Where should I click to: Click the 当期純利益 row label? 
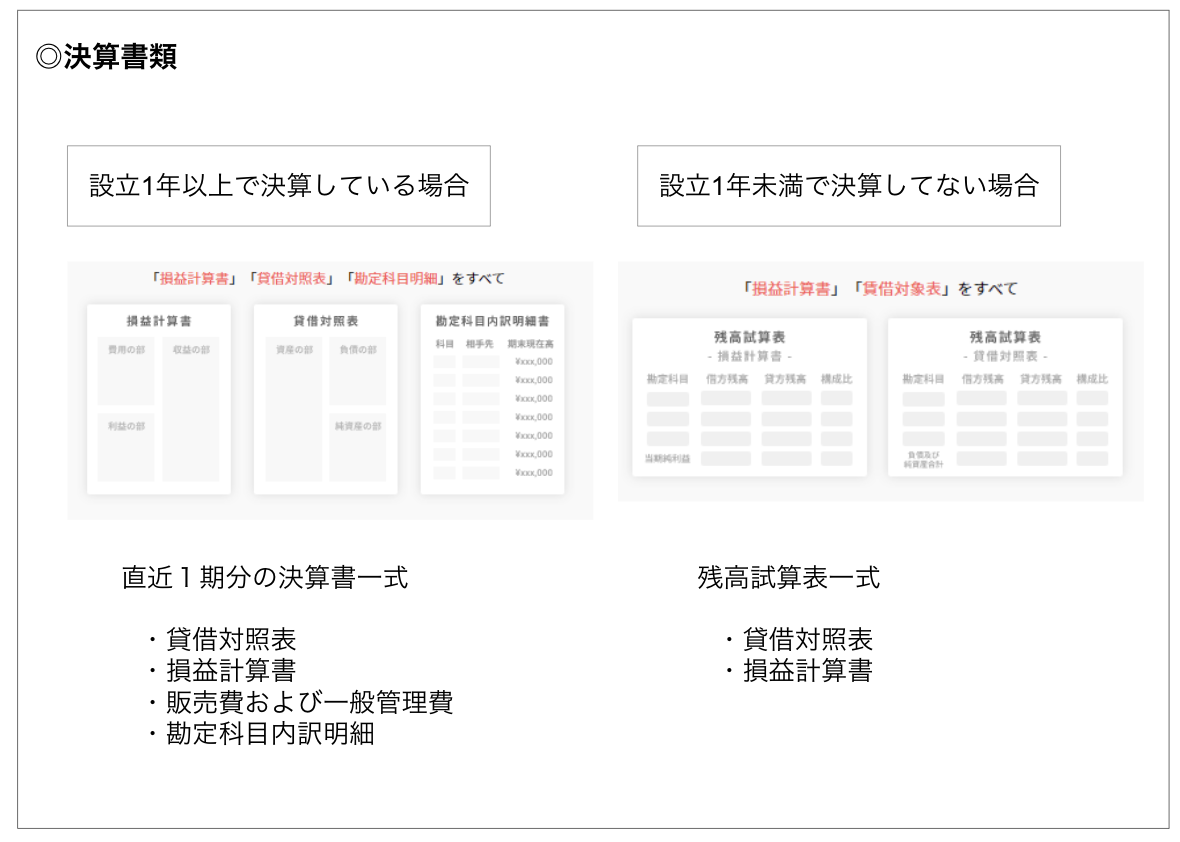click(x=667, y=459)
